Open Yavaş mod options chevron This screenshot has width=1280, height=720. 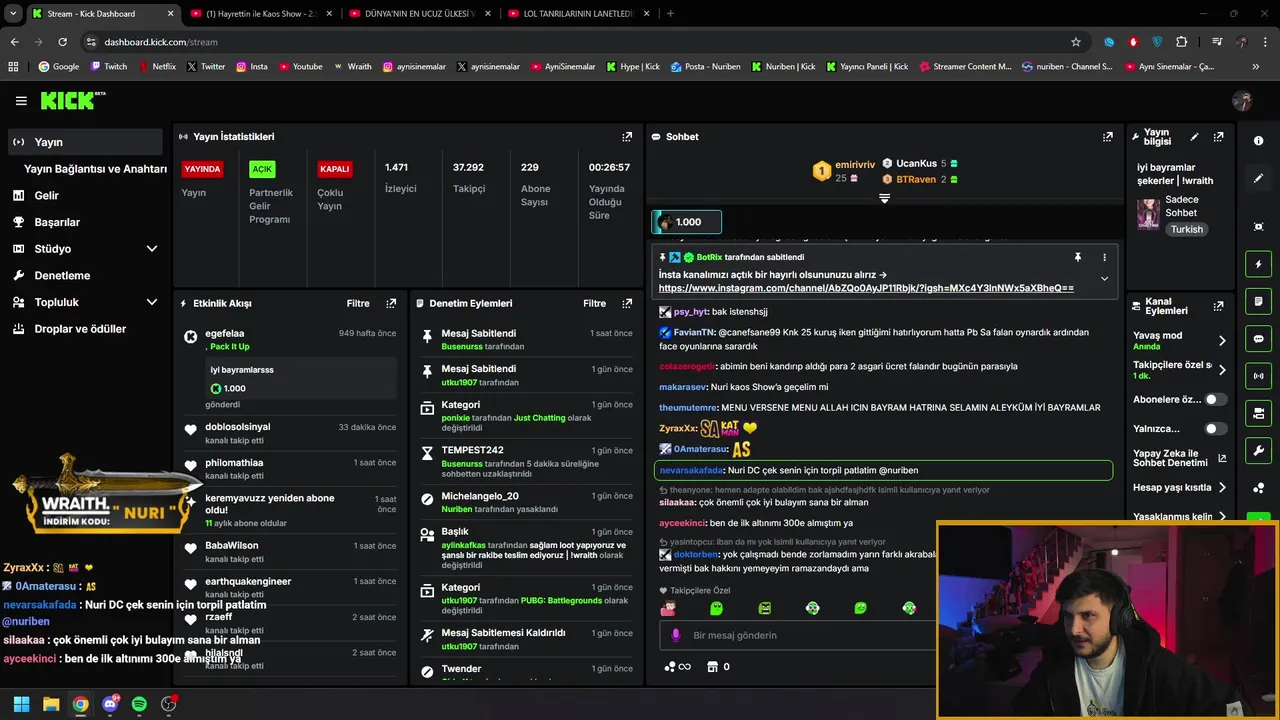click(x=1221, y=341)
